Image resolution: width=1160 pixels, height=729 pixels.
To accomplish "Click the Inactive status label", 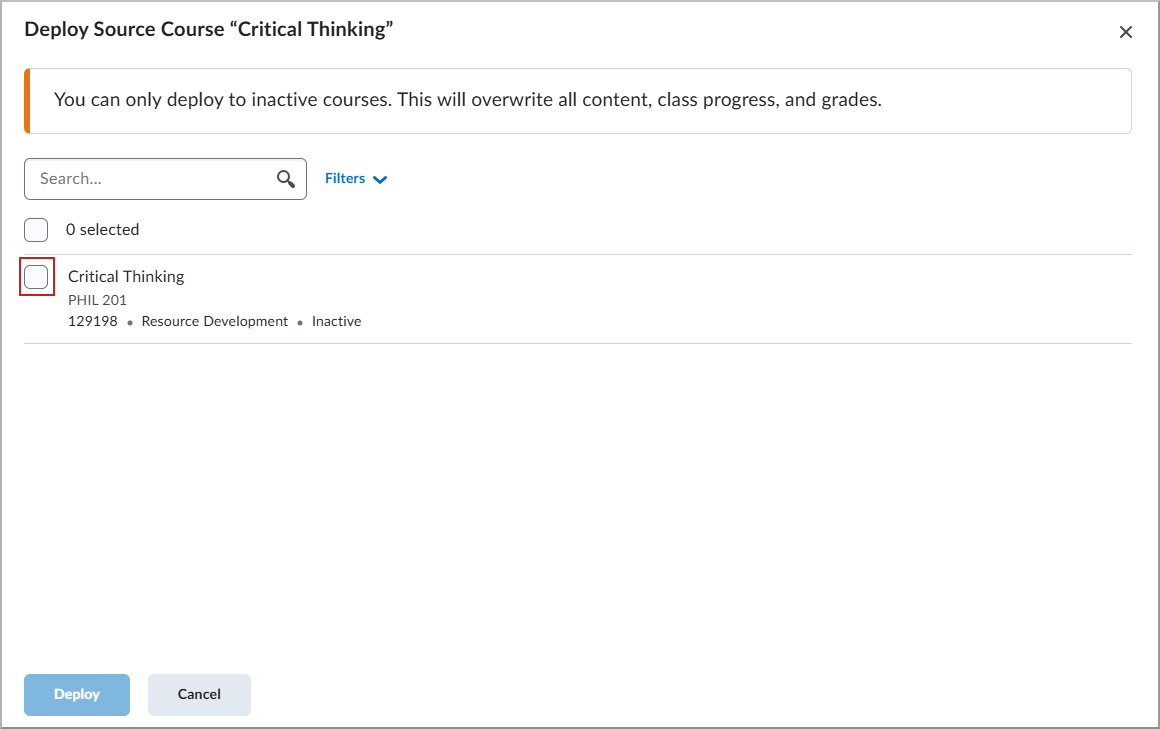I will tap(336, 322).
